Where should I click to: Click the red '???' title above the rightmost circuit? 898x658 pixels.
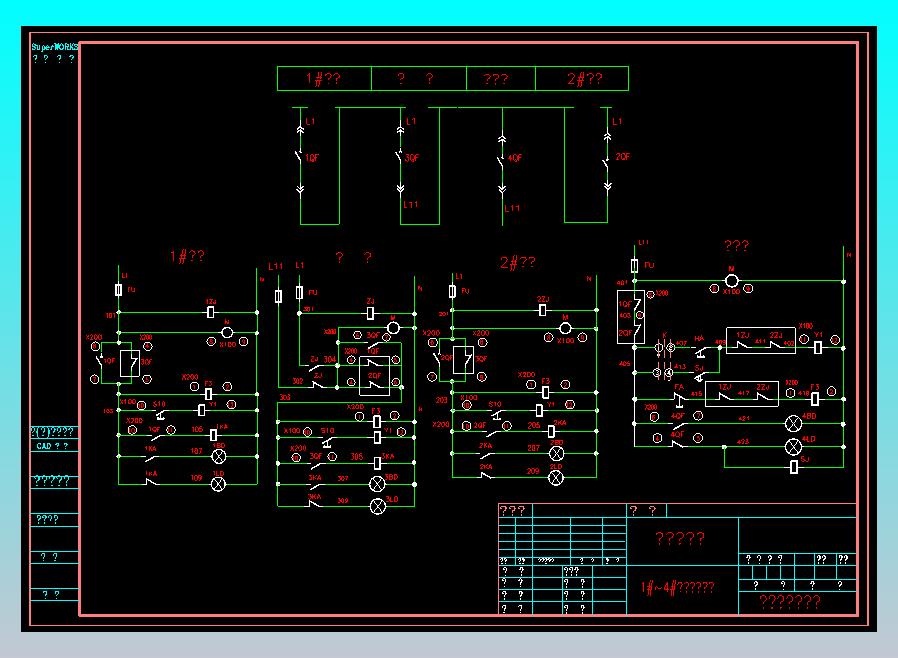[x=736, y=246]
